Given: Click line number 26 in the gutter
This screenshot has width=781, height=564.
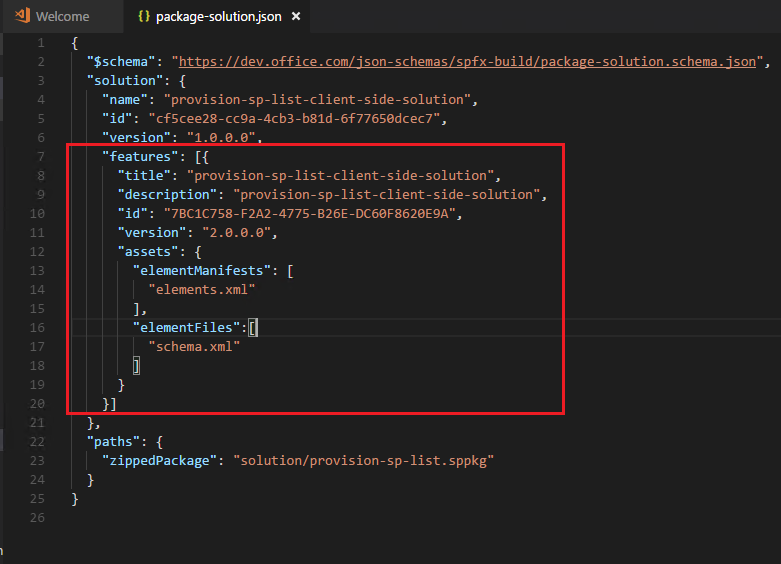Looking at the screenshot, I should (x=37, y=518).
